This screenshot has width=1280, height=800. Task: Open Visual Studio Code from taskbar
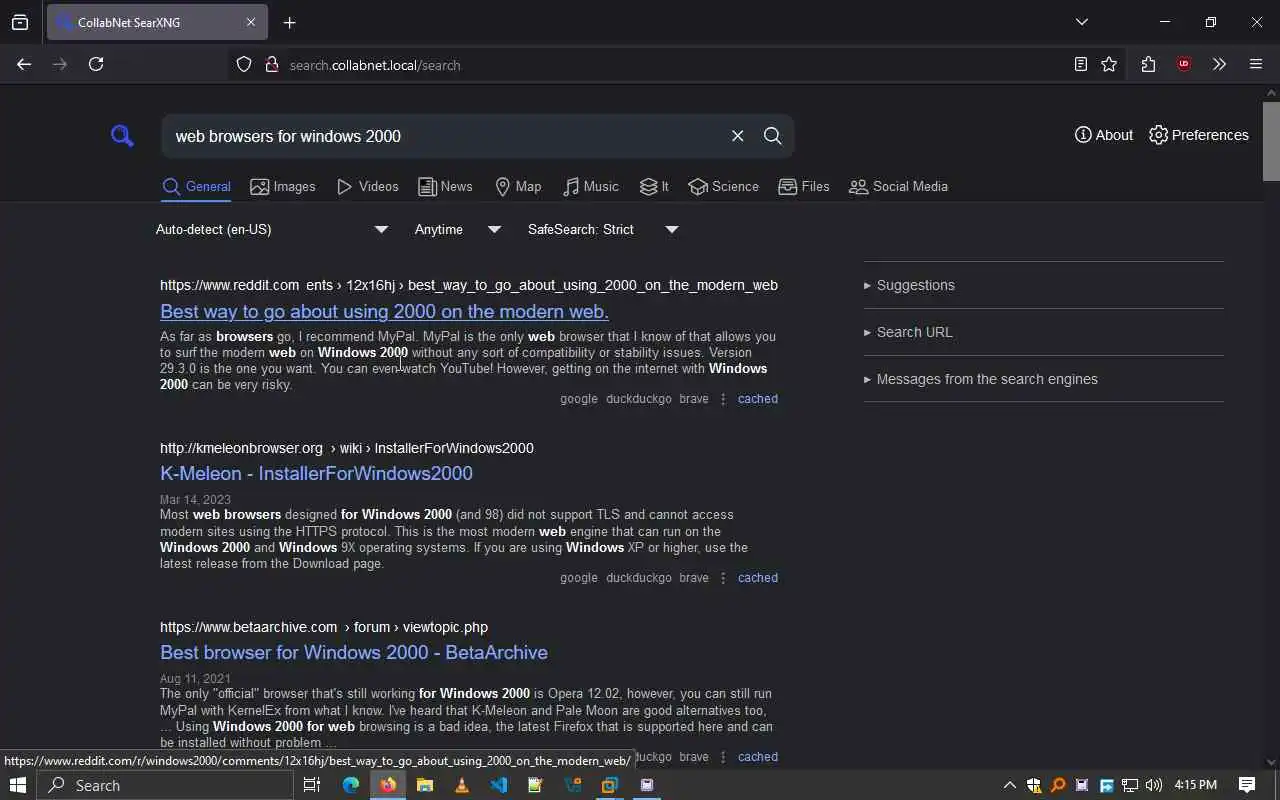(x=498, y=785)
